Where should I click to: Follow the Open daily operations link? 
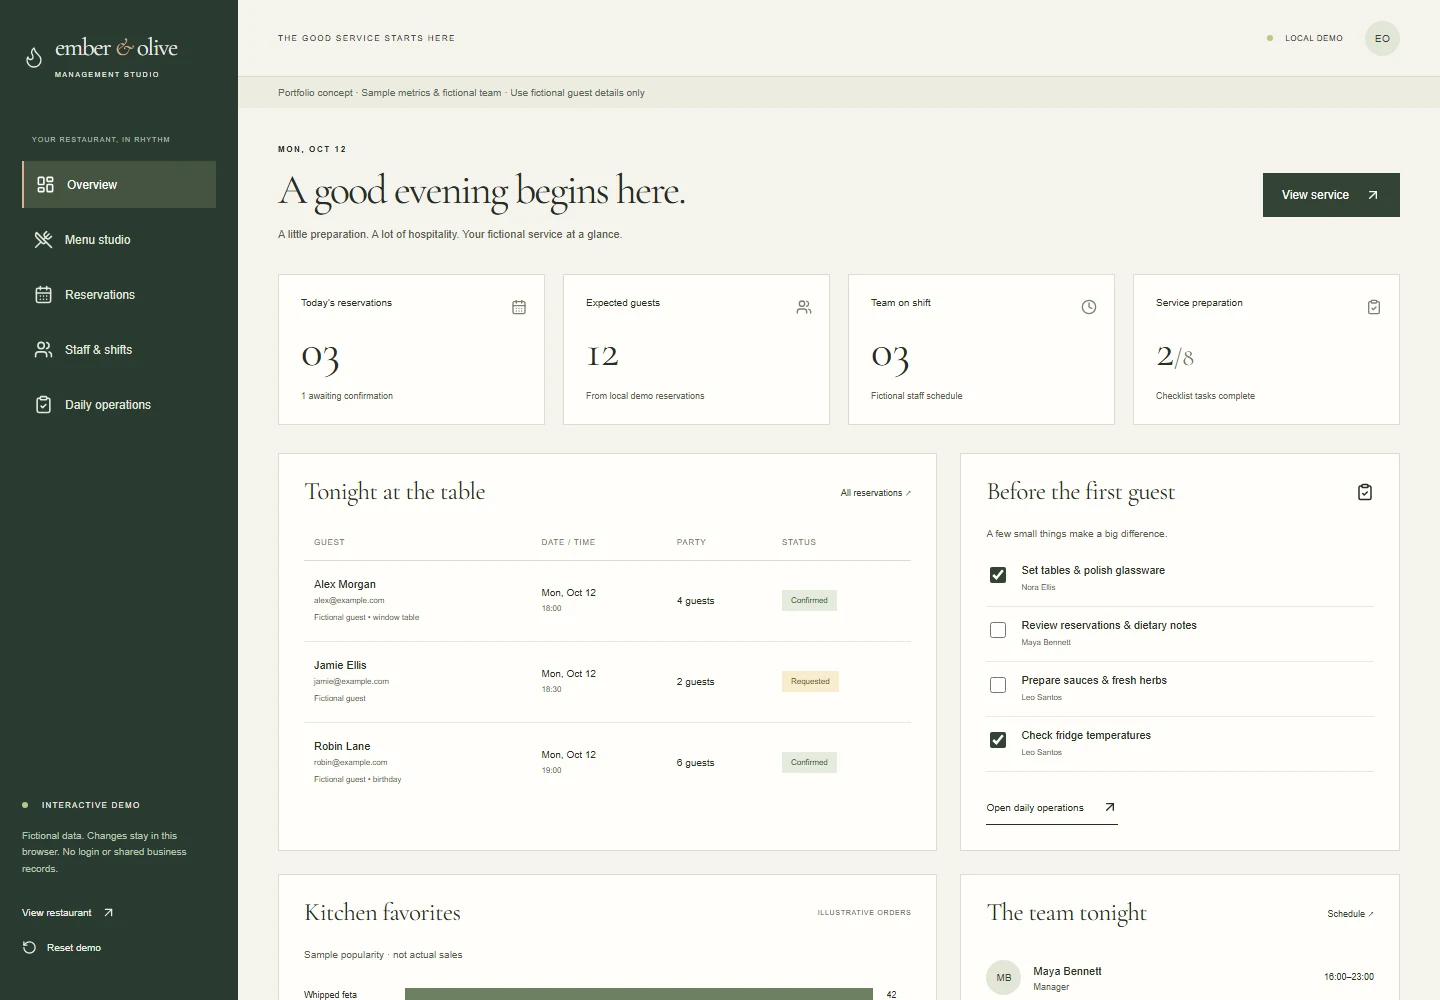tap(1051, 808)
